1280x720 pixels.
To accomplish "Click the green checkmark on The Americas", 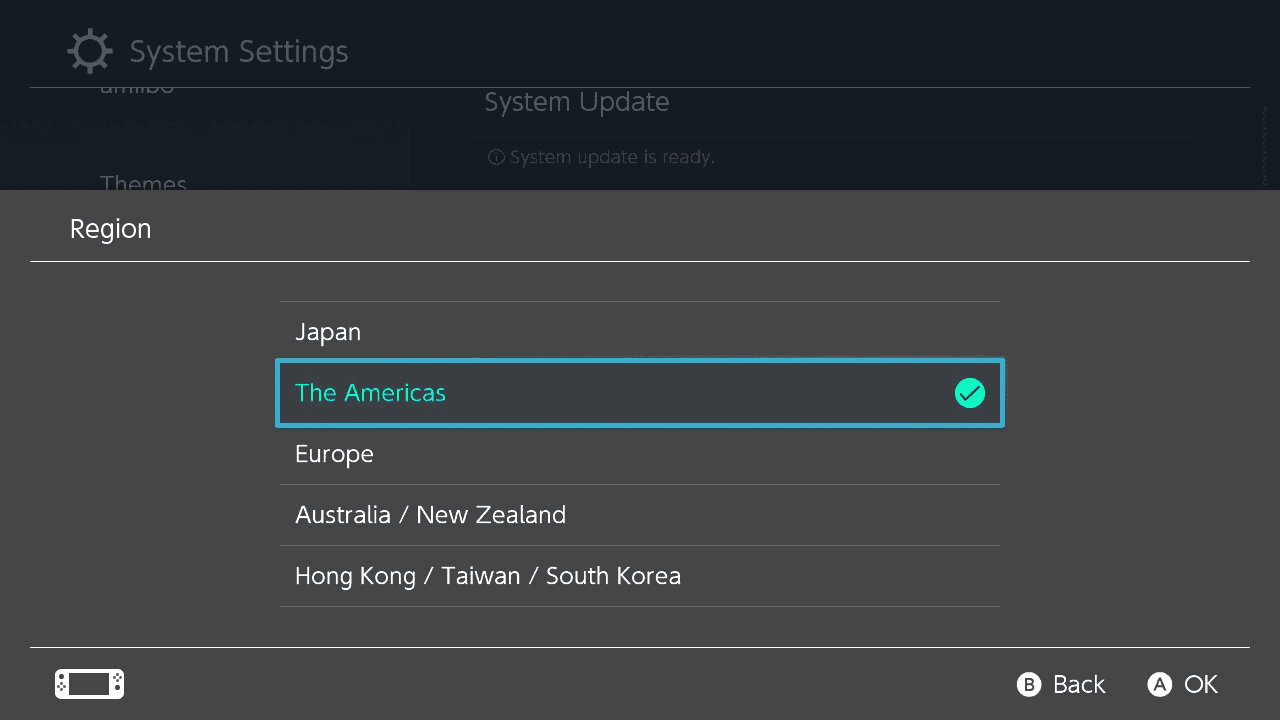I will pos(970,394).
